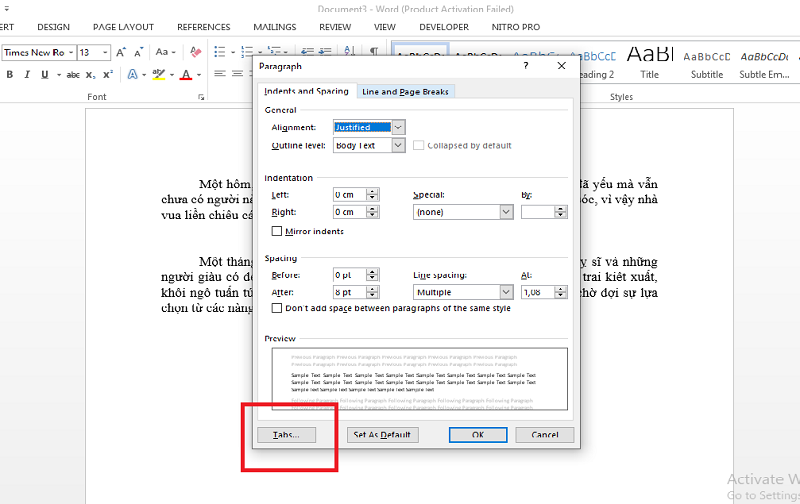Open VIEW ribbon tab
Image resolution: width=800 pixels, height=504 pixels.
pos(385,27)
